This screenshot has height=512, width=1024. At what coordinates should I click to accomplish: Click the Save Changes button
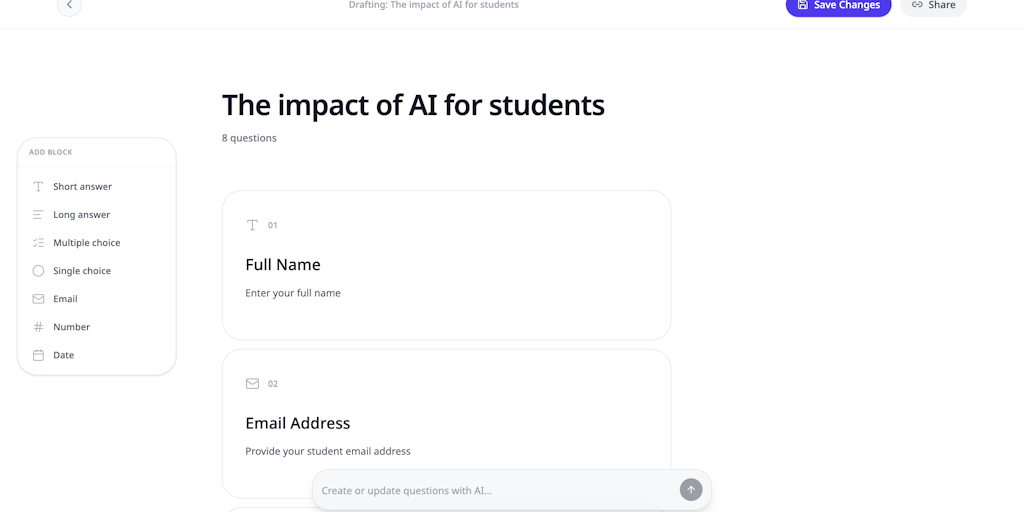point(838,6)
